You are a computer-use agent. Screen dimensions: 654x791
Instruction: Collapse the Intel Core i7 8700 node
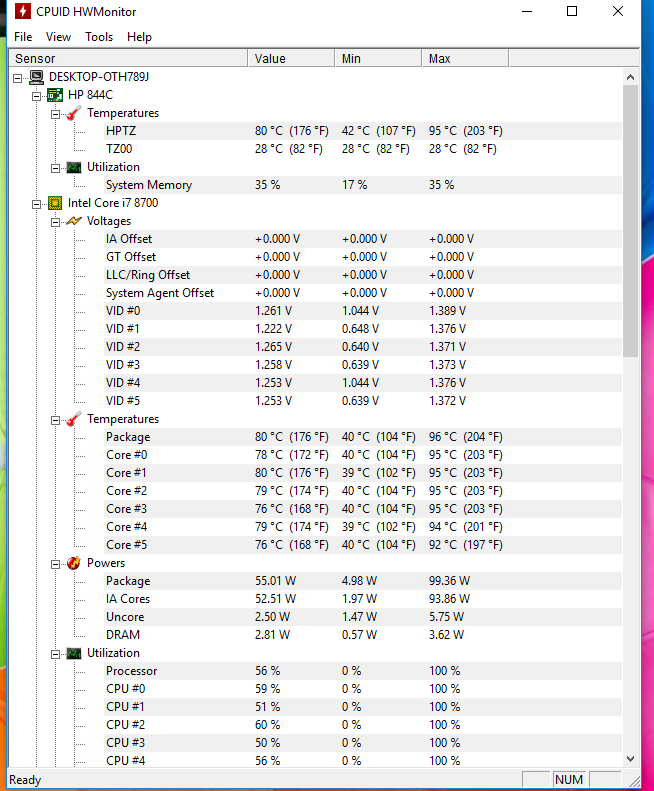(x=36, y=204)
